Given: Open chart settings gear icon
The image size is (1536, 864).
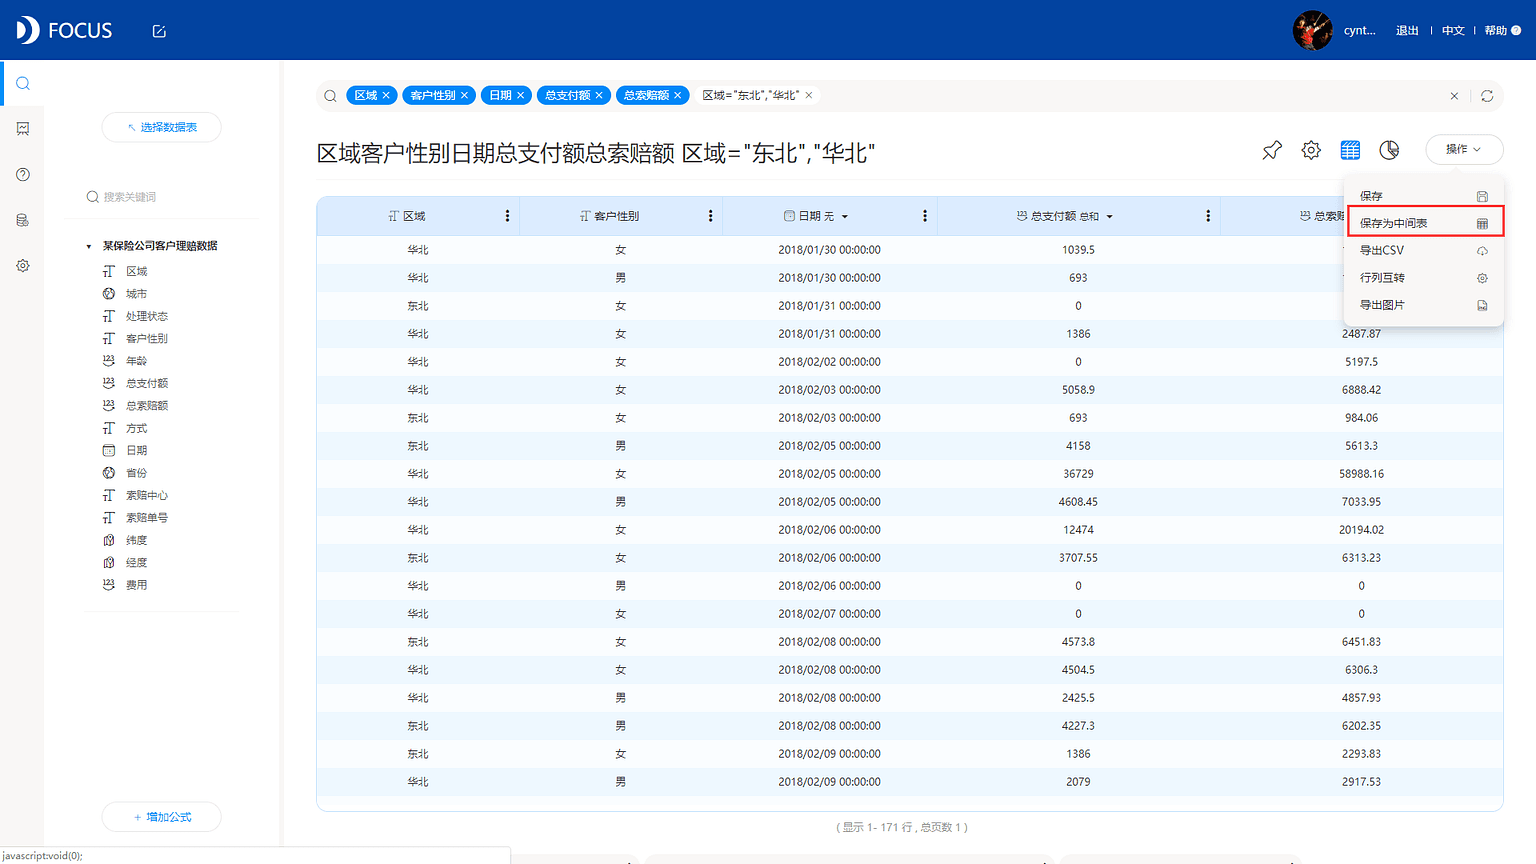Looking at the screenshot, I should point(1311,150).
